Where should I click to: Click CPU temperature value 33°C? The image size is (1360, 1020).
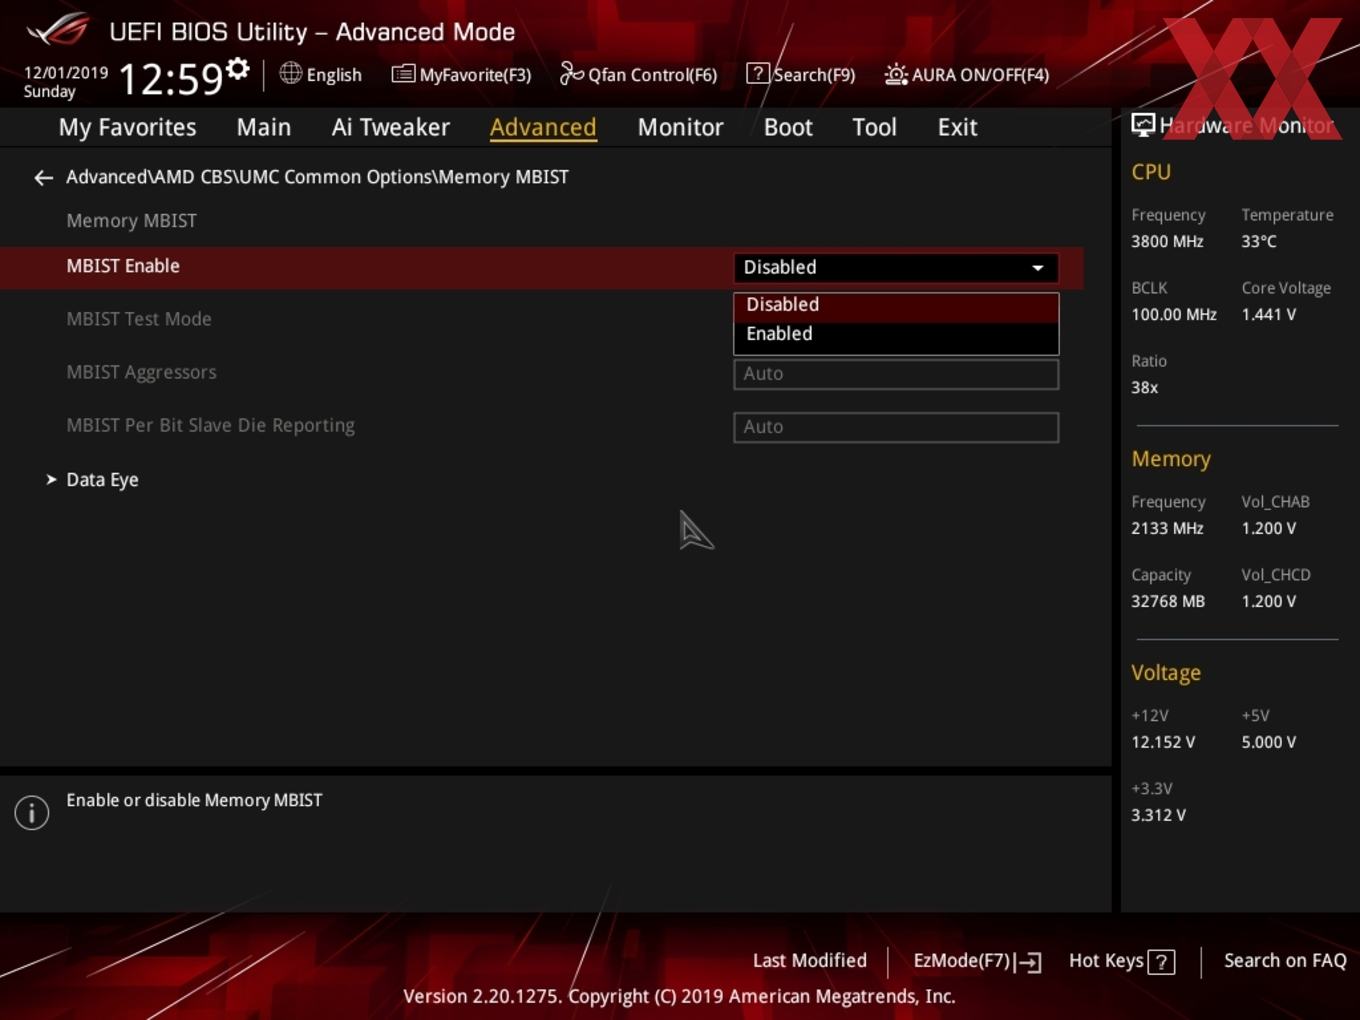pyautogui.click(x=1259, y=242)
